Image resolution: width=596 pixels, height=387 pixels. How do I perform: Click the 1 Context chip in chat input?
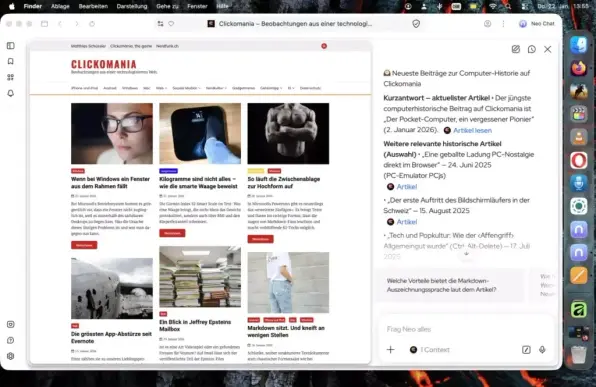430,349
